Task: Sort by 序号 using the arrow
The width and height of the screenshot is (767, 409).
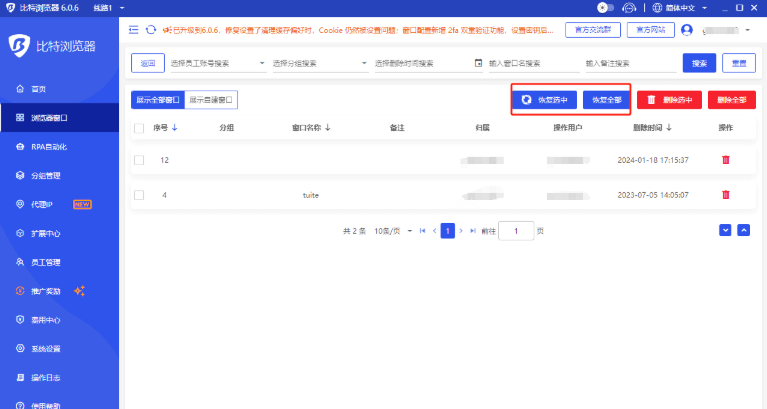Action: 175,128
